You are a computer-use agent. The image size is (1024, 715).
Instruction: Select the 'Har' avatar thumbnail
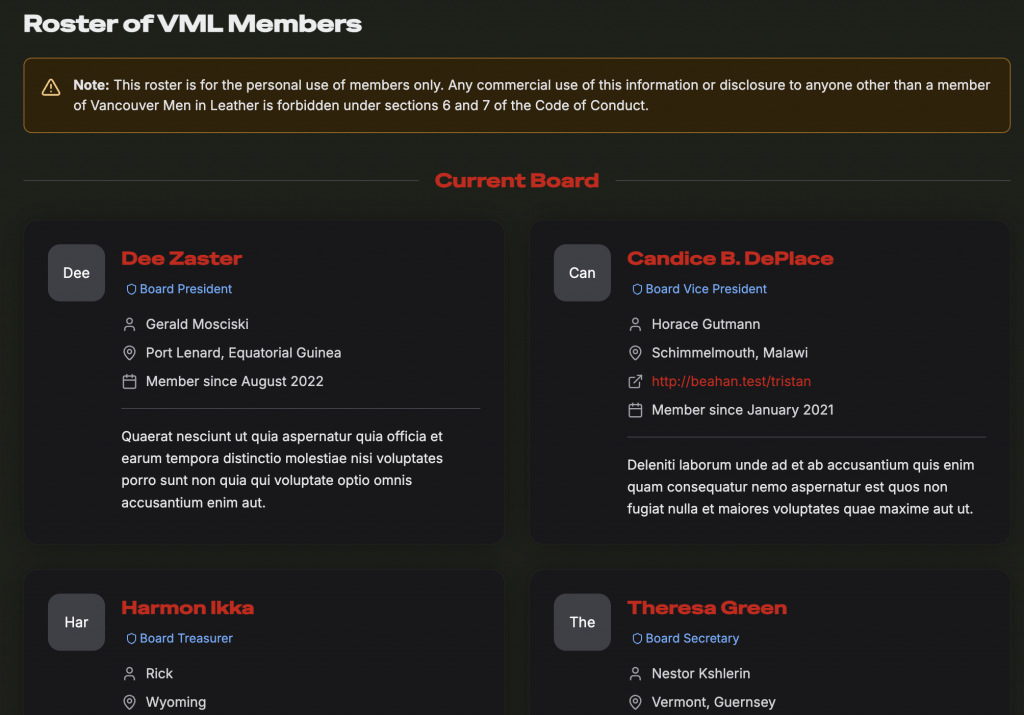[77, 622]
